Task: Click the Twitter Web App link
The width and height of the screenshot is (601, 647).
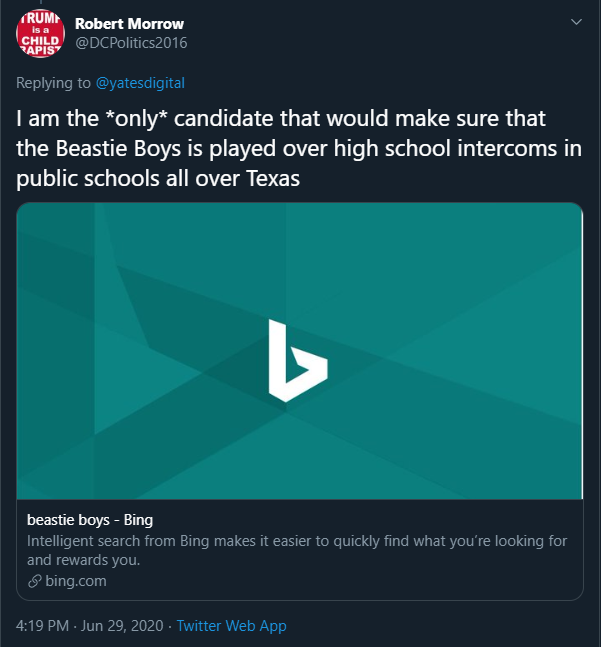Action: tap(231, 626)
